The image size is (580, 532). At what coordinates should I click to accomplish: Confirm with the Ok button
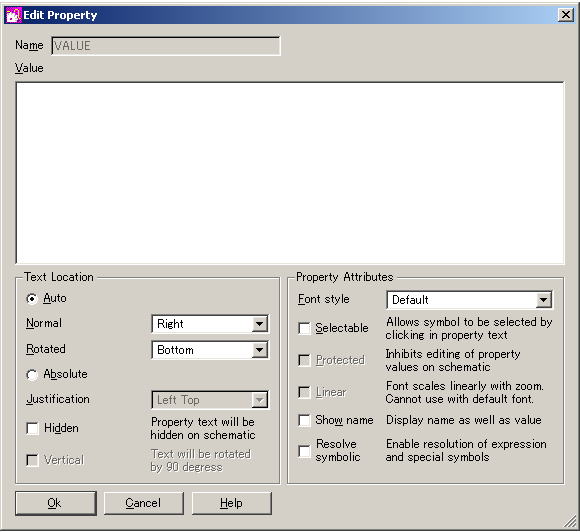click(56, 503)
